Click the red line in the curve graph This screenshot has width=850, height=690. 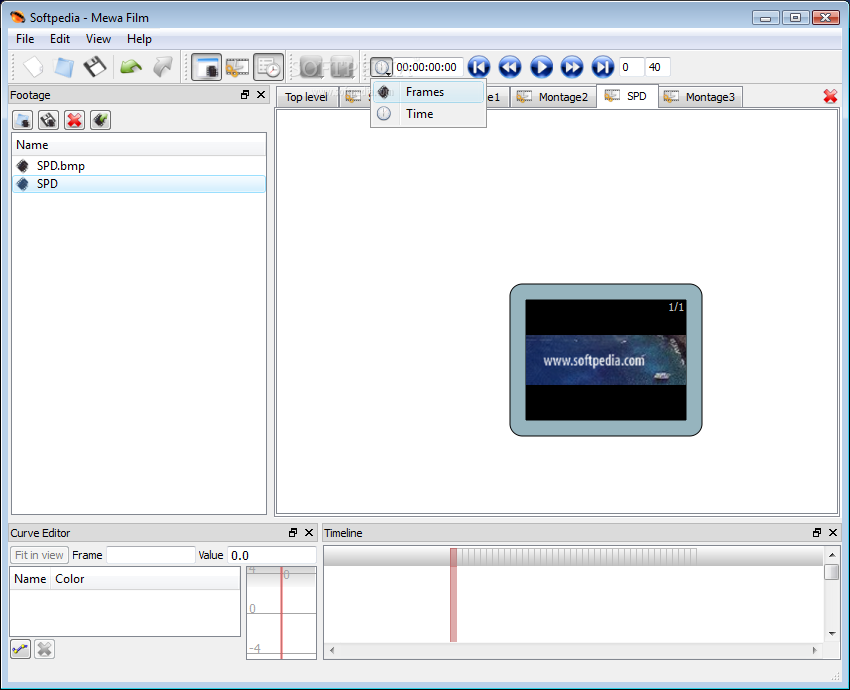pyautogui.click(x=281, y=612)
